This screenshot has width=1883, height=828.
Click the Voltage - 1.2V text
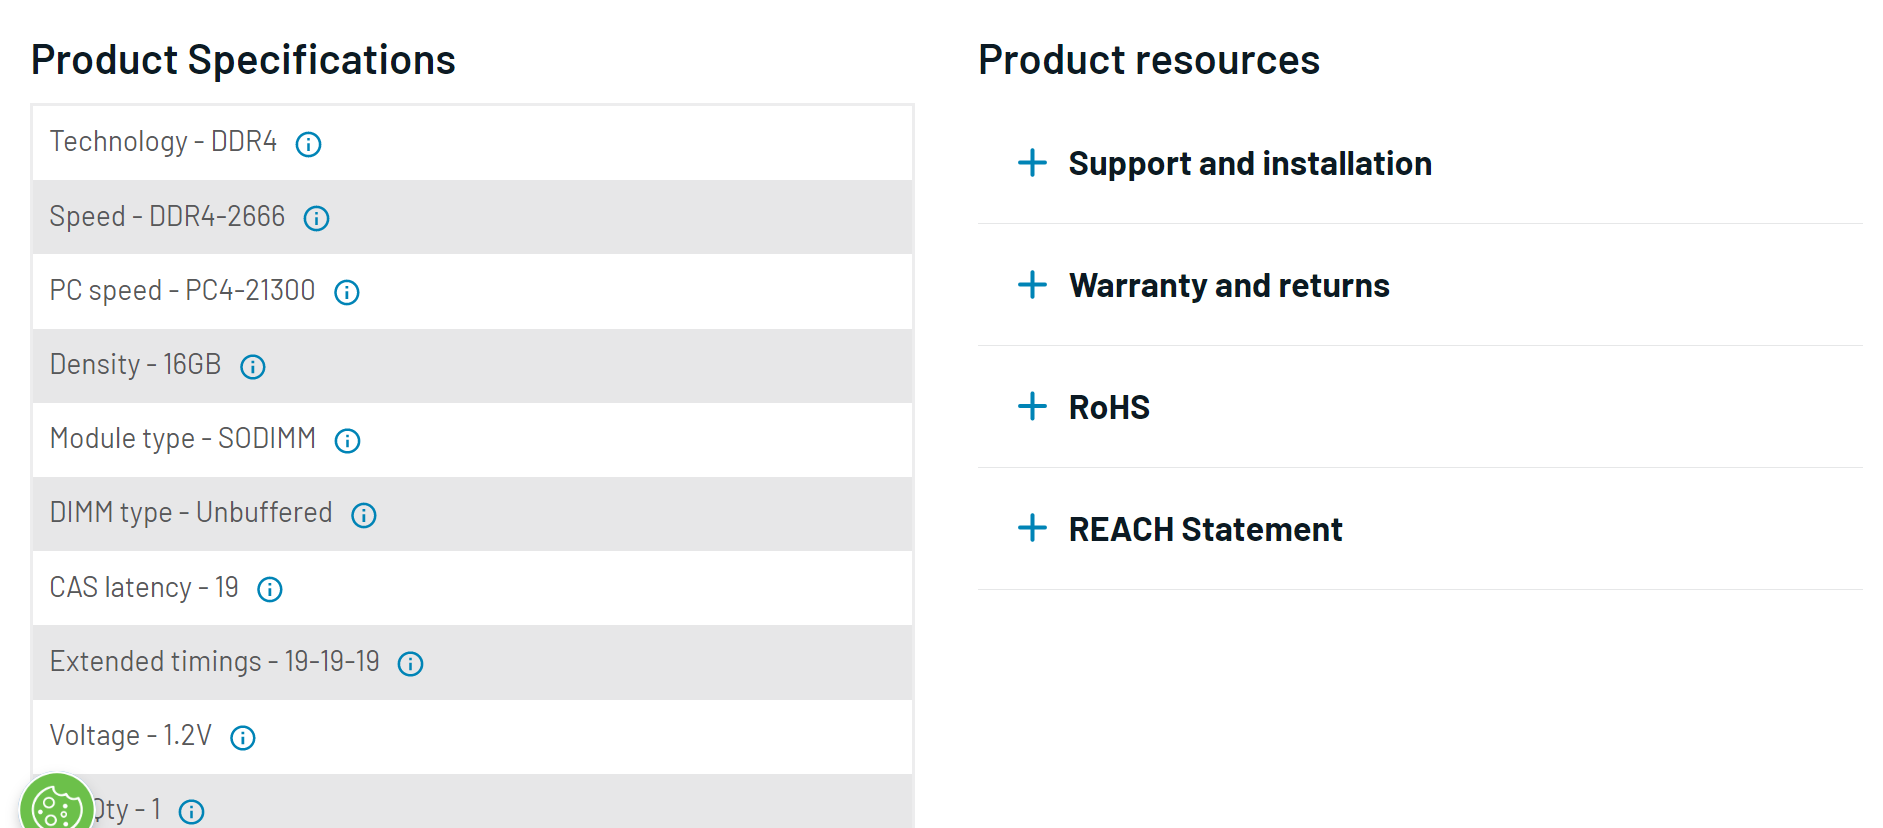[131, 735]
